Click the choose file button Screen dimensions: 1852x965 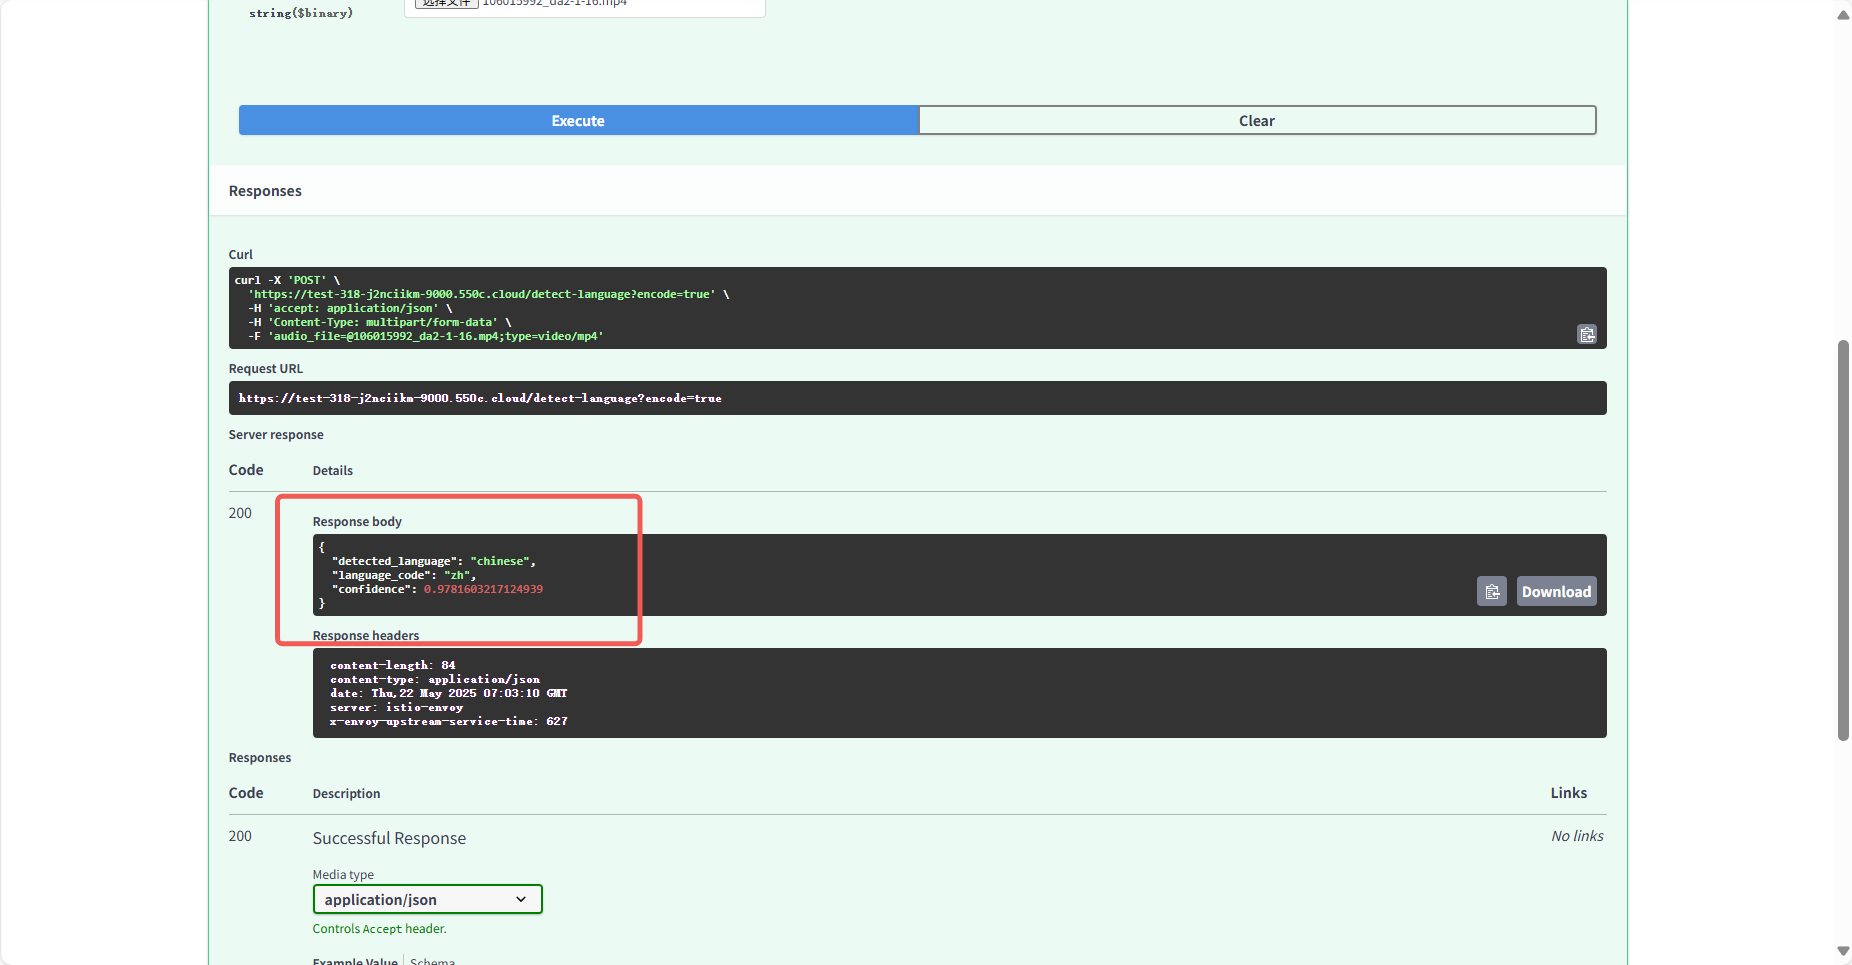click(446, 3)
